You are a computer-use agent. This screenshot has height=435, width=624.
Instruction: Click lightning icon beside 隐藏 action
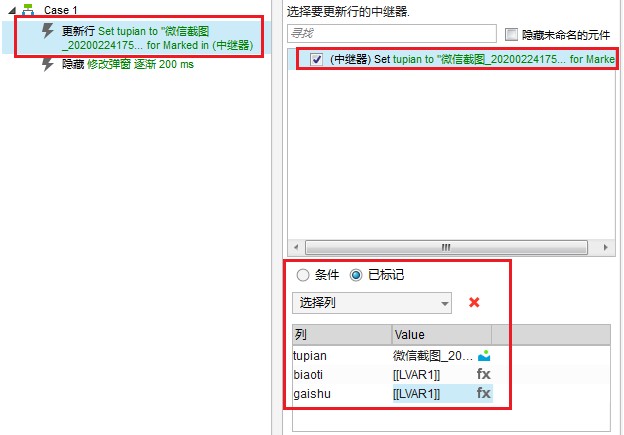coord(48,64)
